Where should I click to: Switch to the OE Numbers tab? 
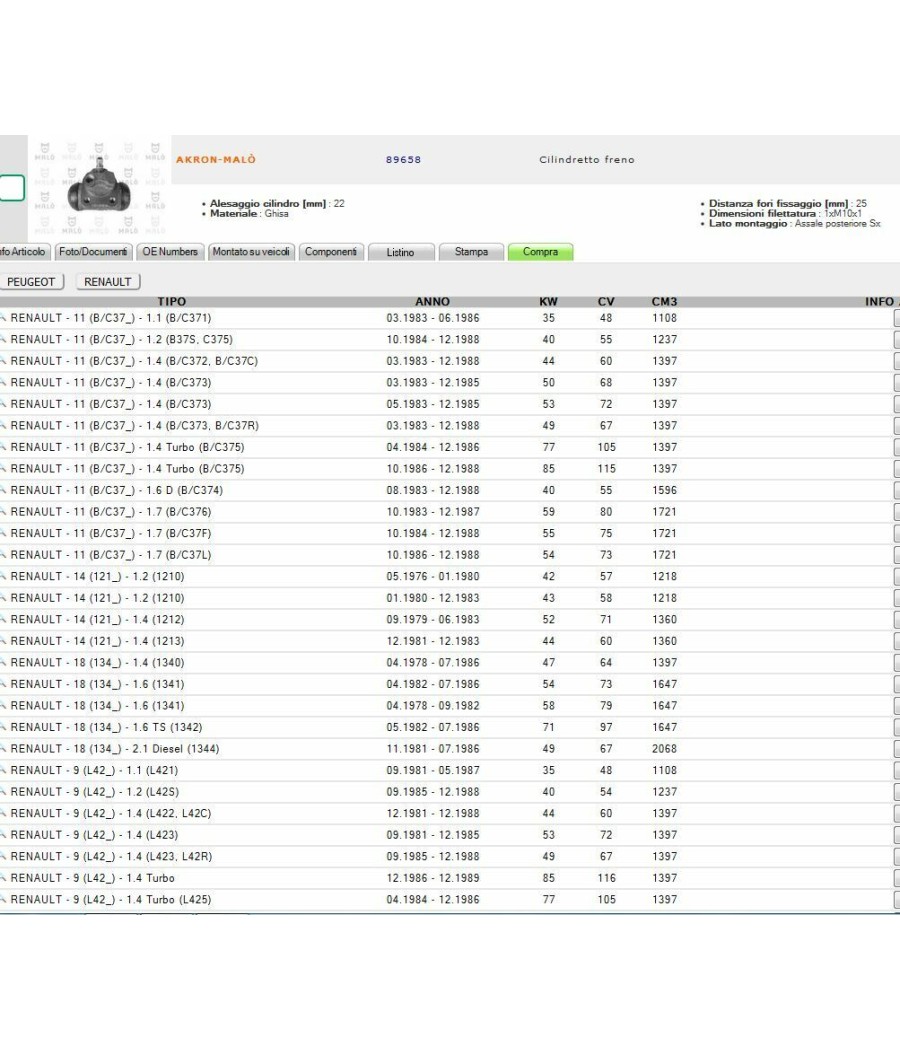pos(170,252)
